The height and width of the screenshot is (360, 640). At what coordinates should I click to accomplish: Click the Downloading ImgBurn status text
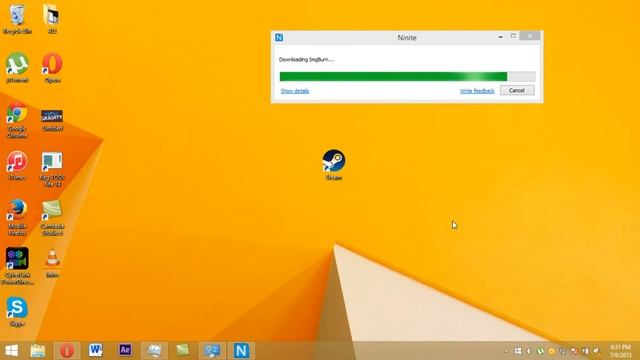click(306, 60)
